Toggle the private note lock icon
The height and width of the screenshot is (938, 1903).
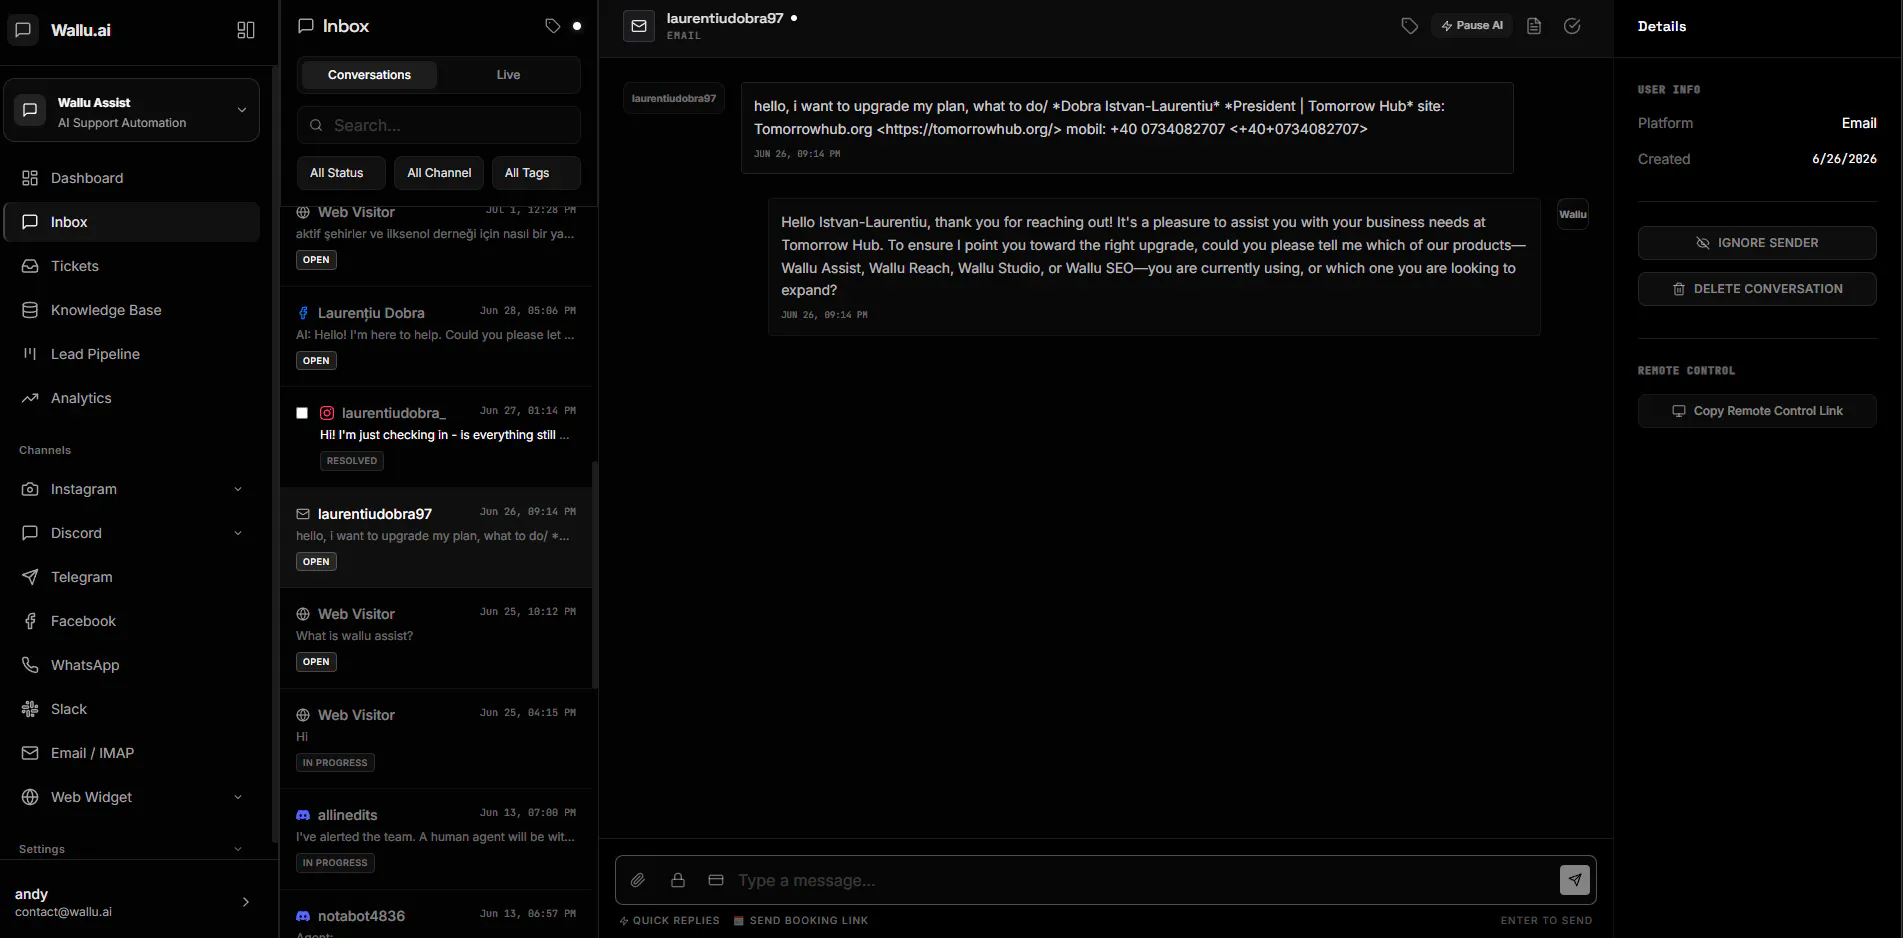pyautogui.click(x=678, y=880)
